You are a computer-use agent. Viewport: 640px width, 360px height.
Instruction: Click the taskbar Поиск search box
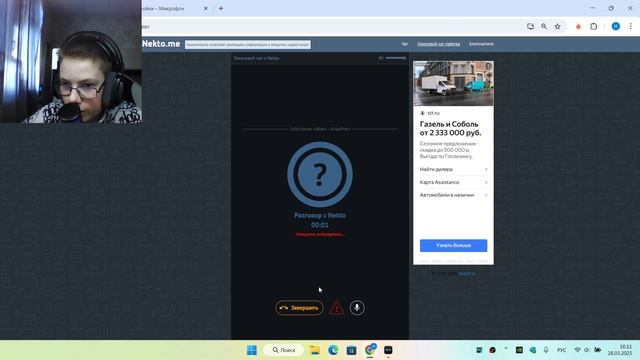click(284, 350)
